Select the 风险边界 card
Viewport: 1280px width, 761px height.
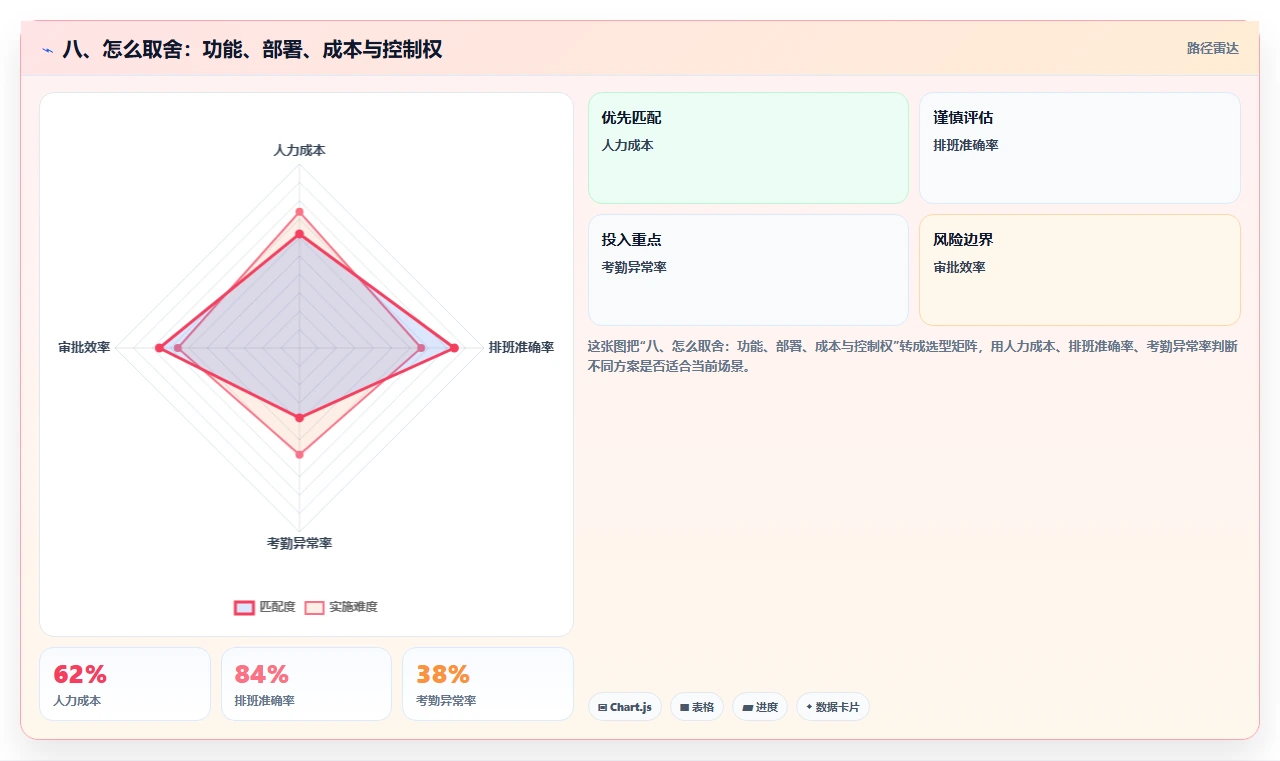point(1079,270)
